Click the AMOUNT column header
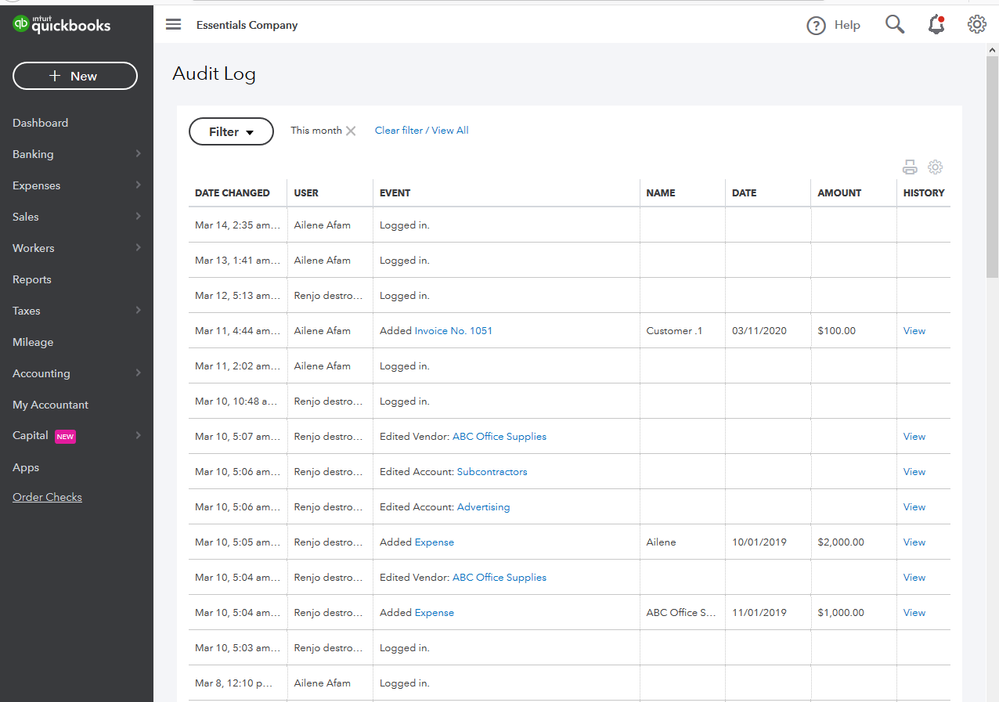 pyautogui.click(x=839, y=193)
